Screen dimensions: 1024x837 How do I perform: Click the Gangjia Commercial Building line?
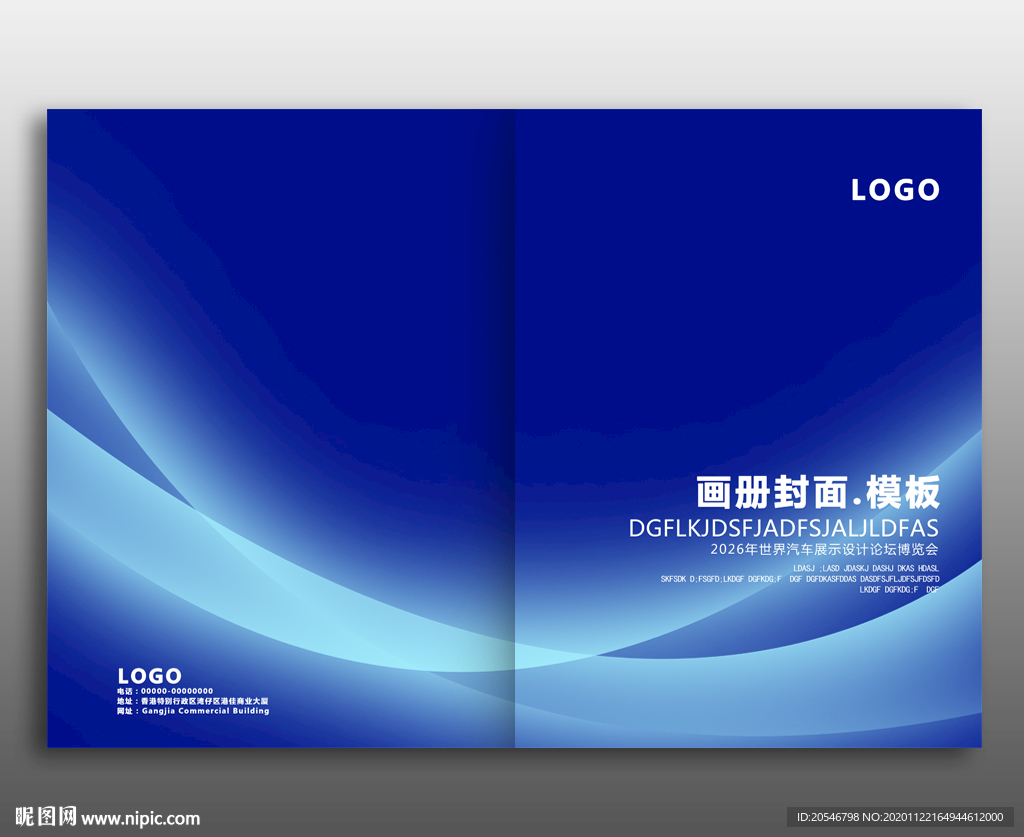(193, 711)
